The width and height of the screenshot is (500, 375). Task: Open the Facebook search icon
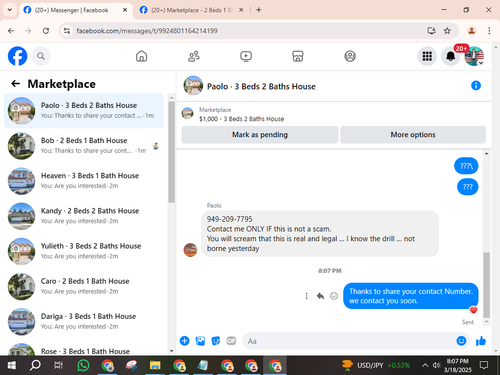pos(41,56)
